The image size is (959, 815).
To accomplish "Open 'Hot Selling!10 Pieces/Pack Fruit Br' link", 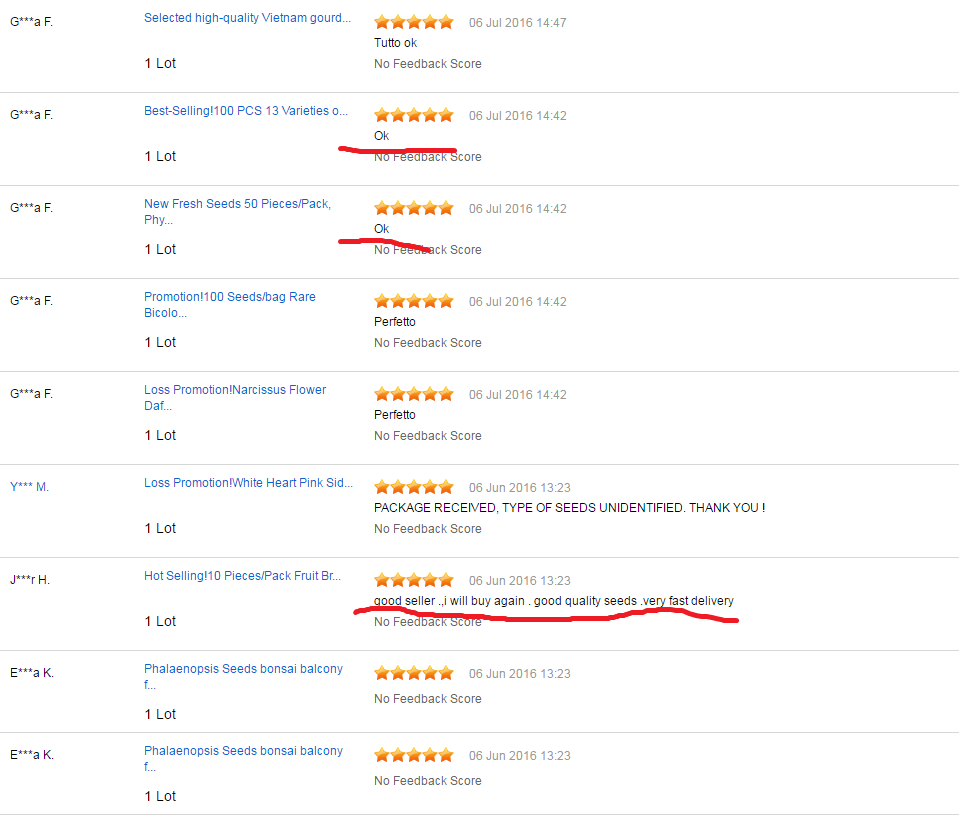I will pos(242,576).
